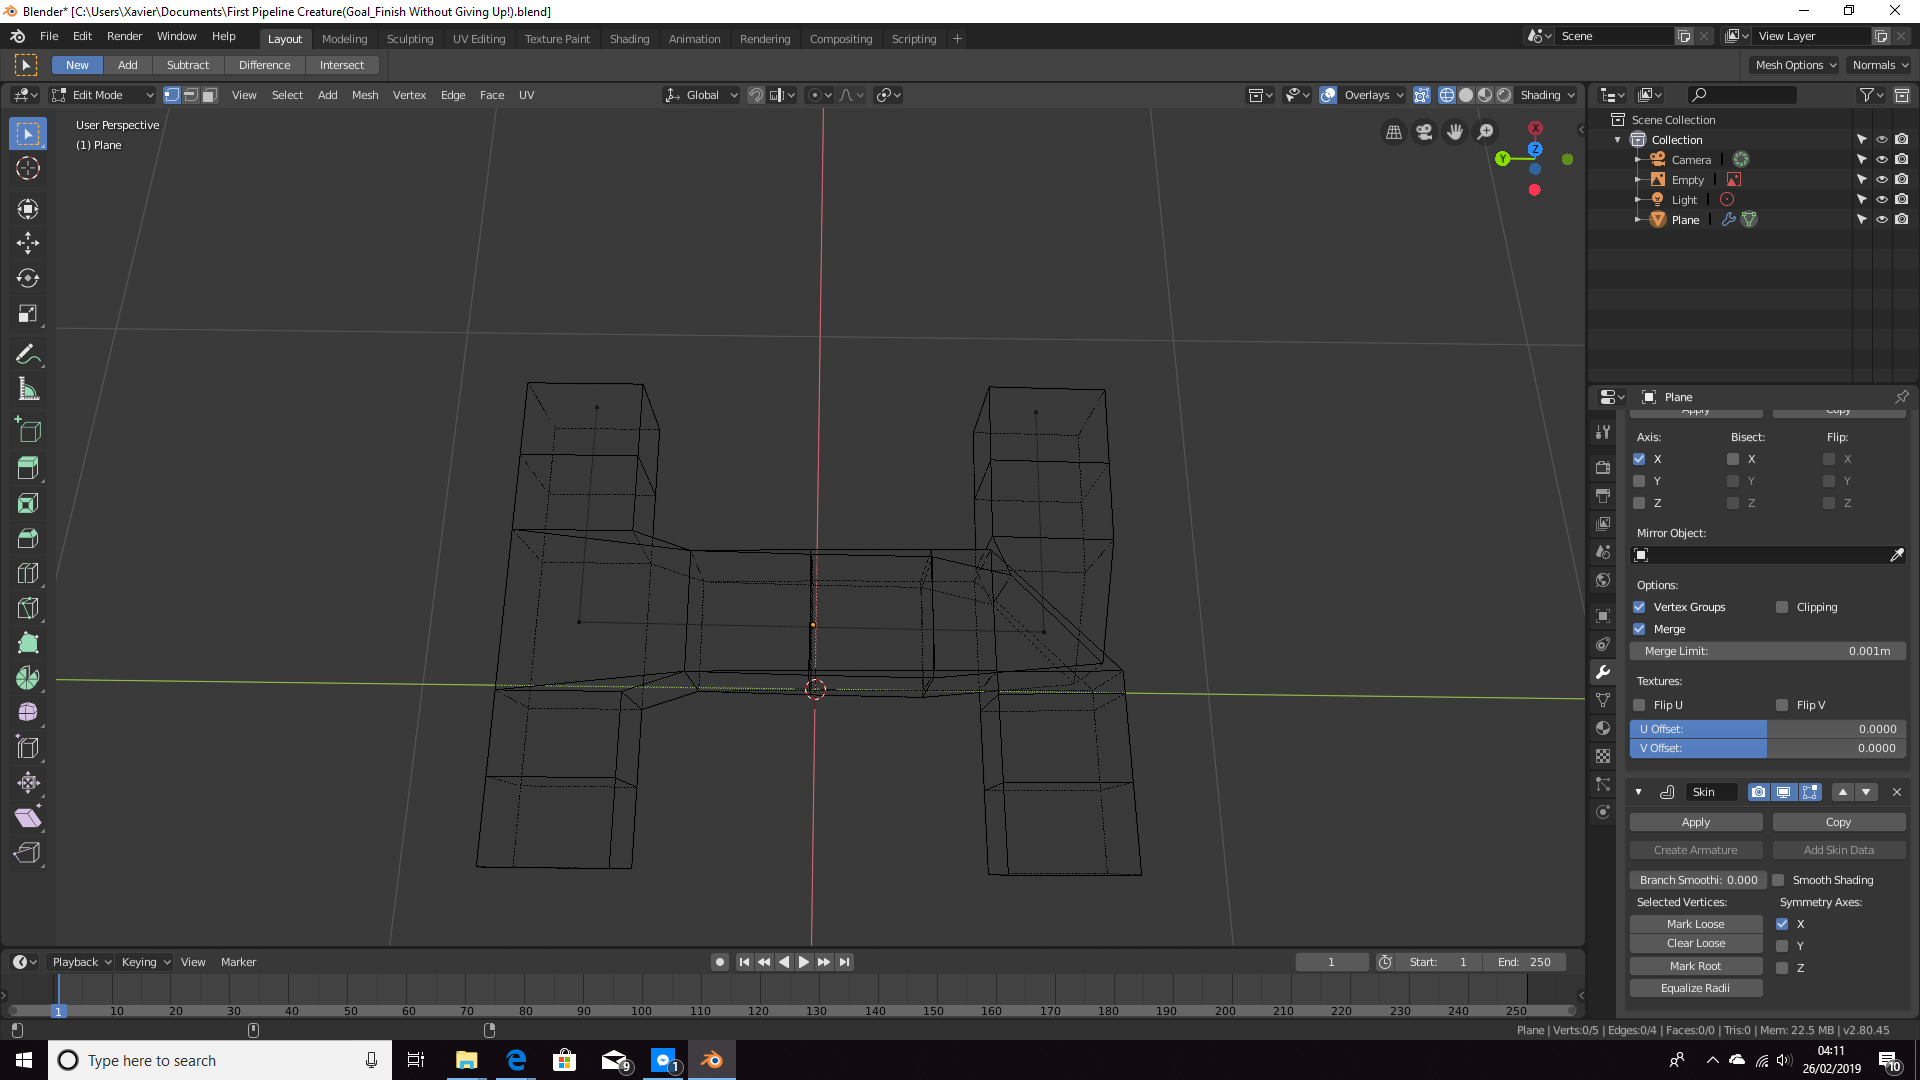Viewport: 1920px width, 1080px height.
Task: Click the Mark Root button
Action: 1695,966
